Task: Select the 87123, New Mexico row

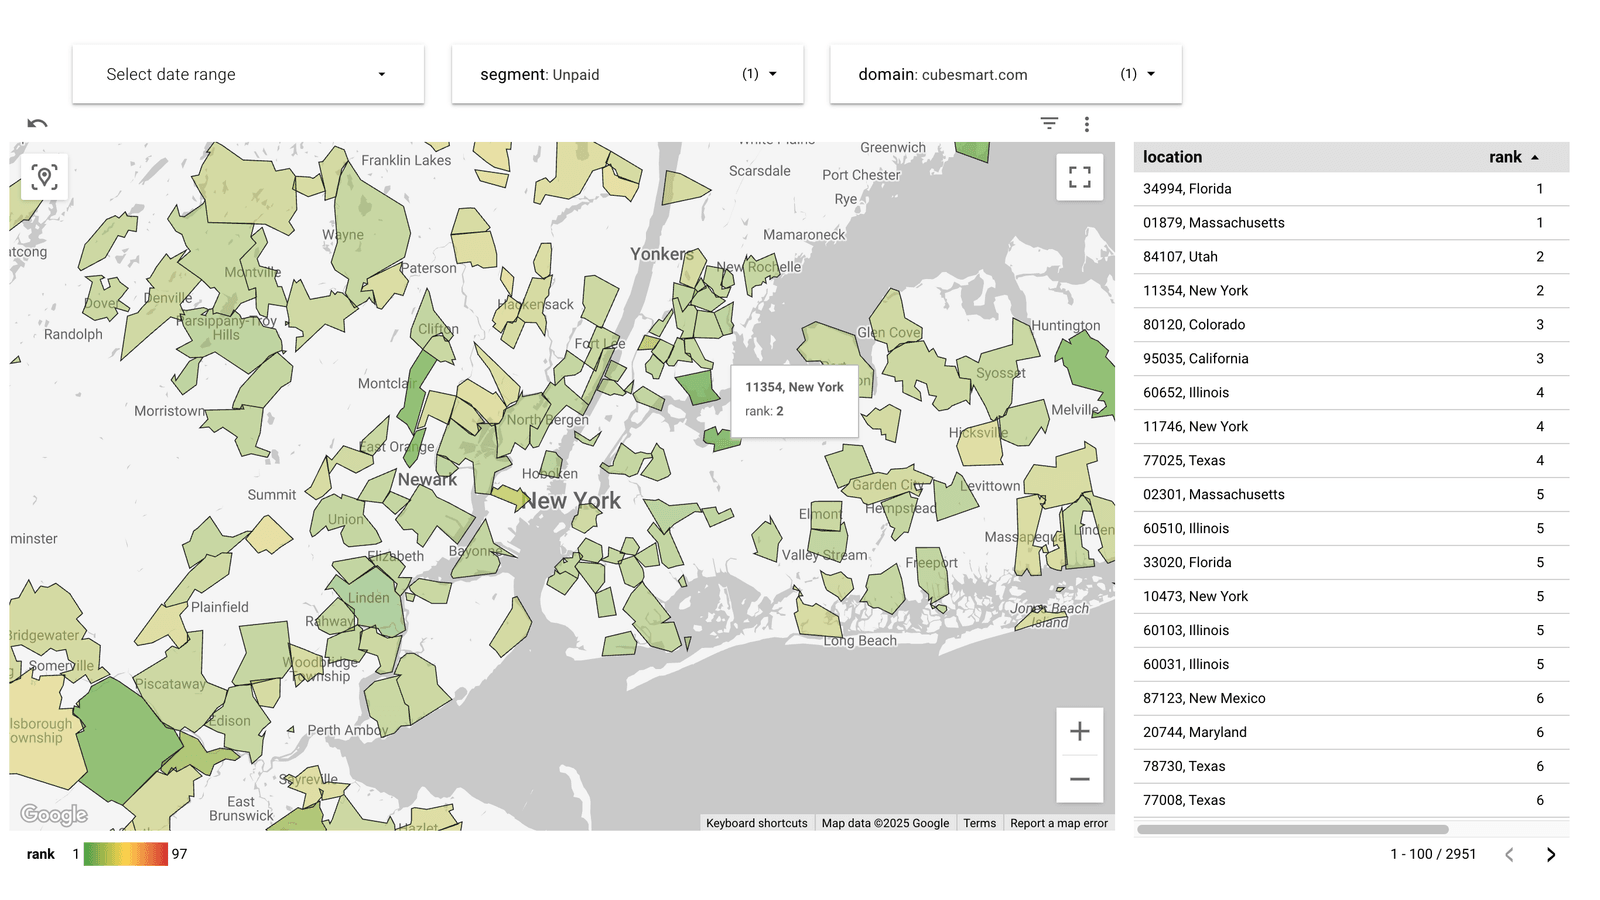Action: (1351, 699)
